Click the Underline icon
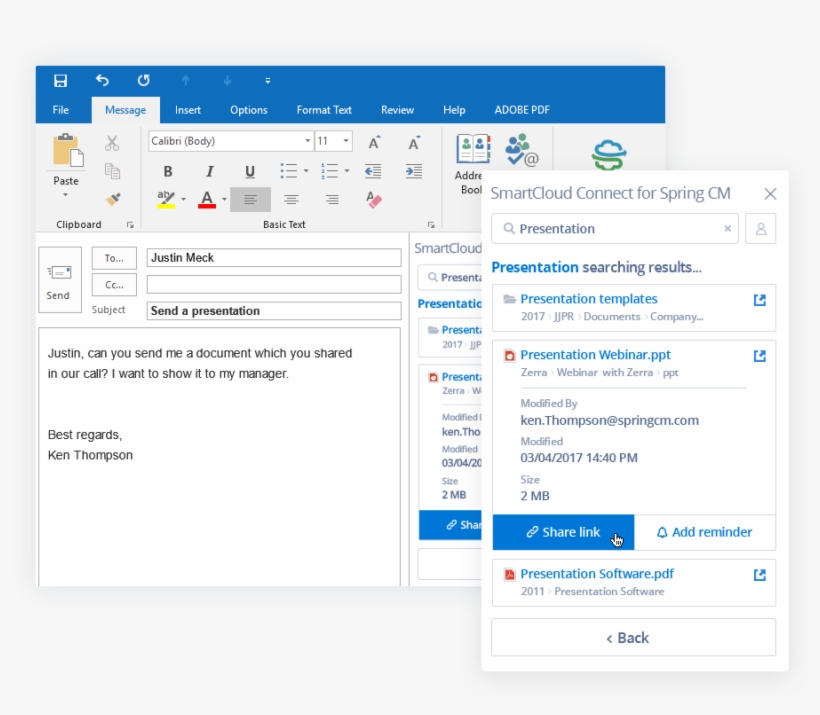820x715 pixels. click(x=249, y=171)
